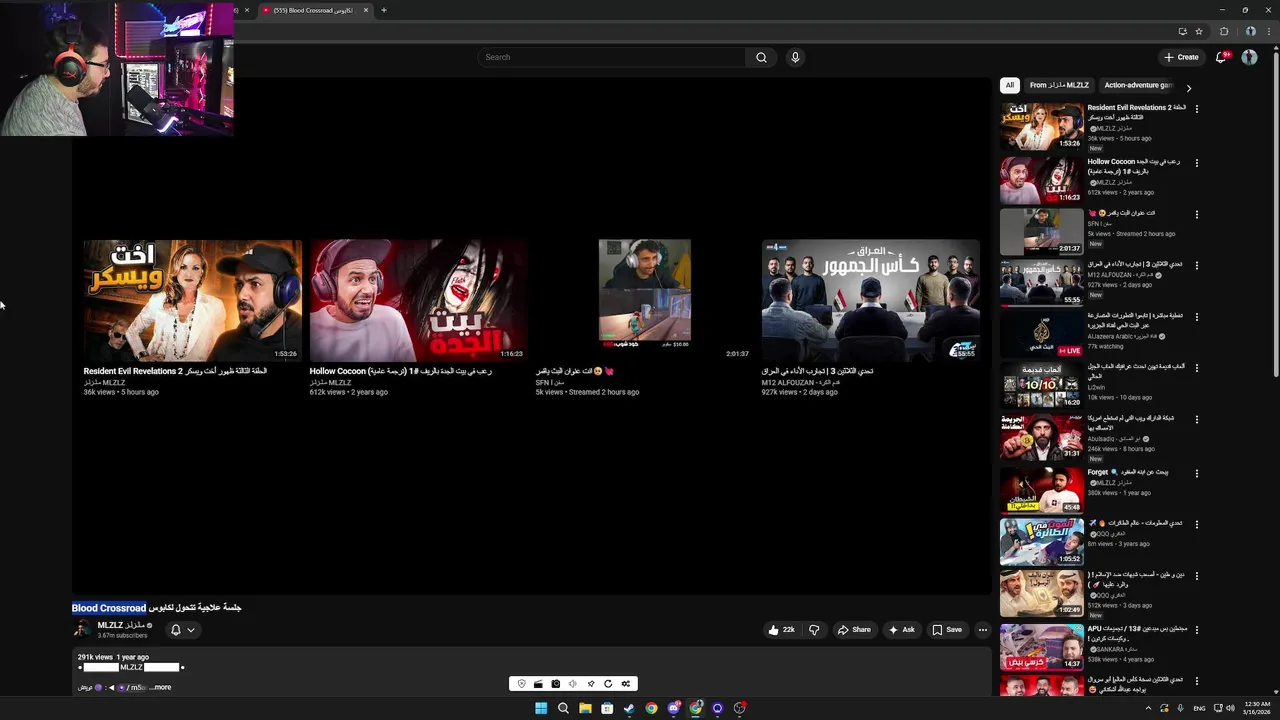Bookmark this page with the star icon

tap(1198, 31)
